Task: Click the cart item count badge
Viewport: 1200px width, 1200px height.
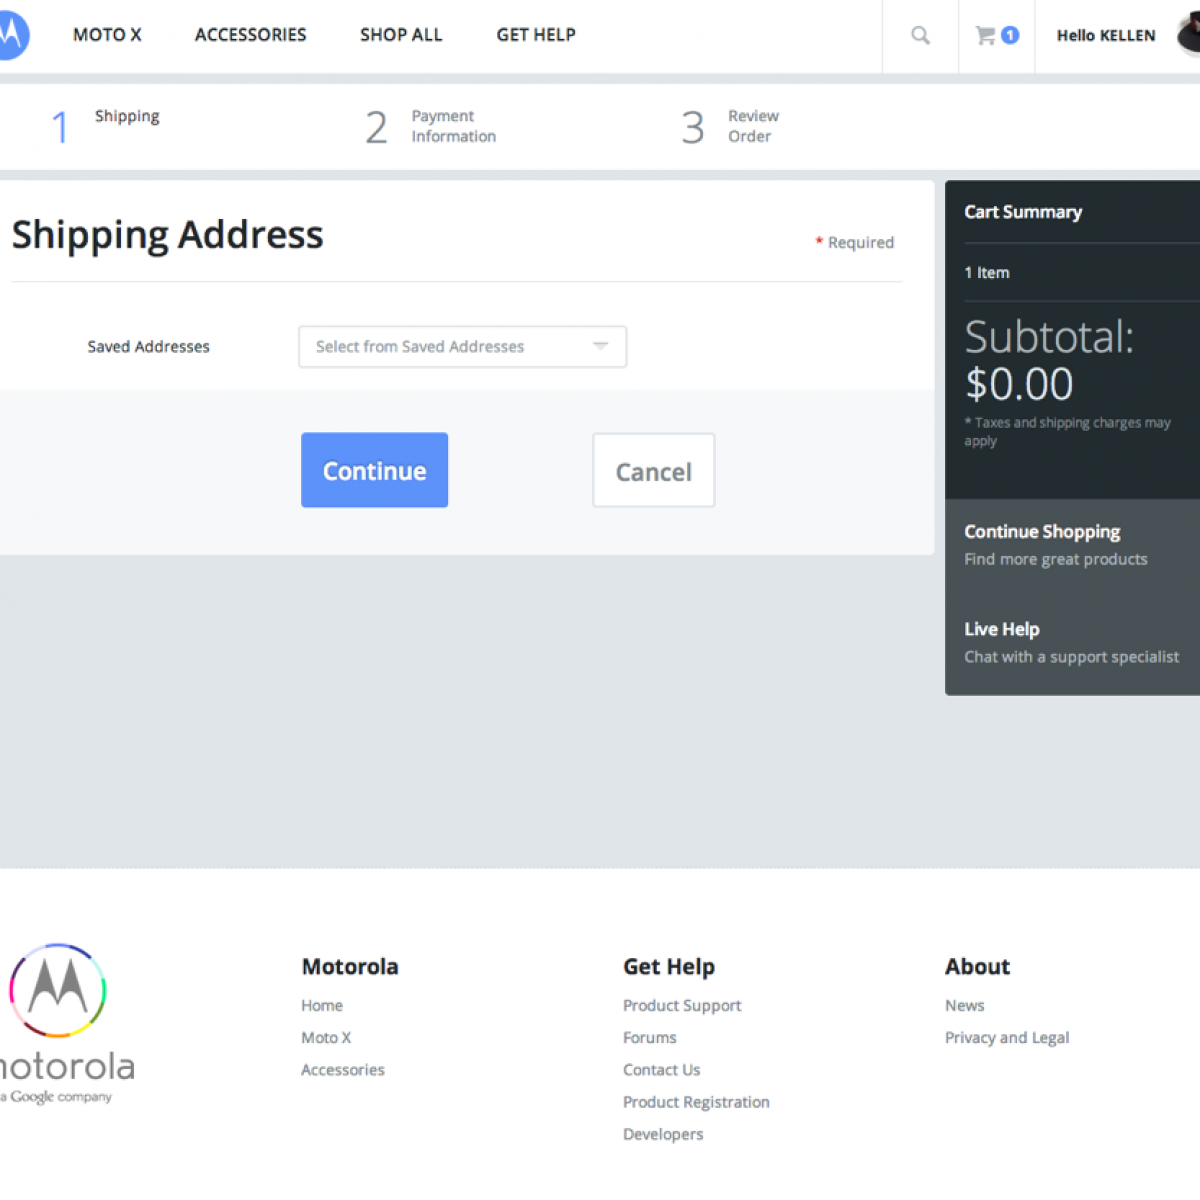Action: pyautogui.click(x=1010, y=35)
